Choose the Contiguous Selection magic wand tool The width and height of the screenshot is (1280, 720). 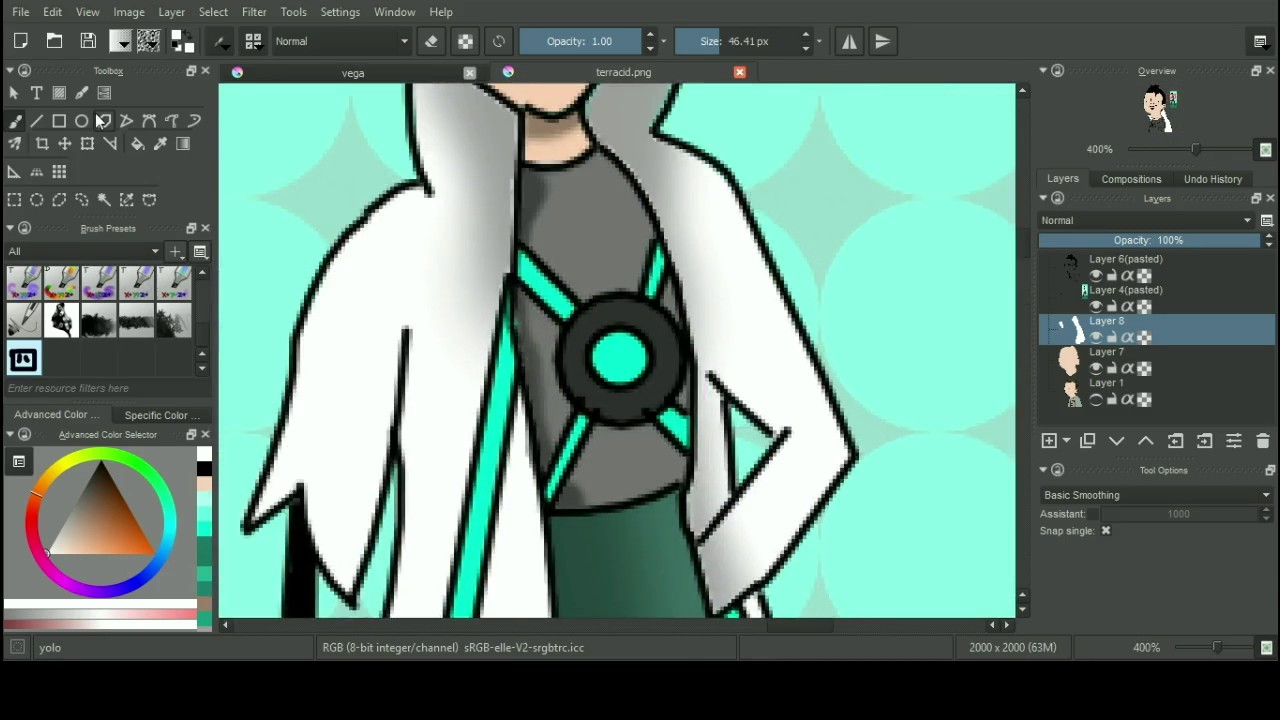pos(104,200)
